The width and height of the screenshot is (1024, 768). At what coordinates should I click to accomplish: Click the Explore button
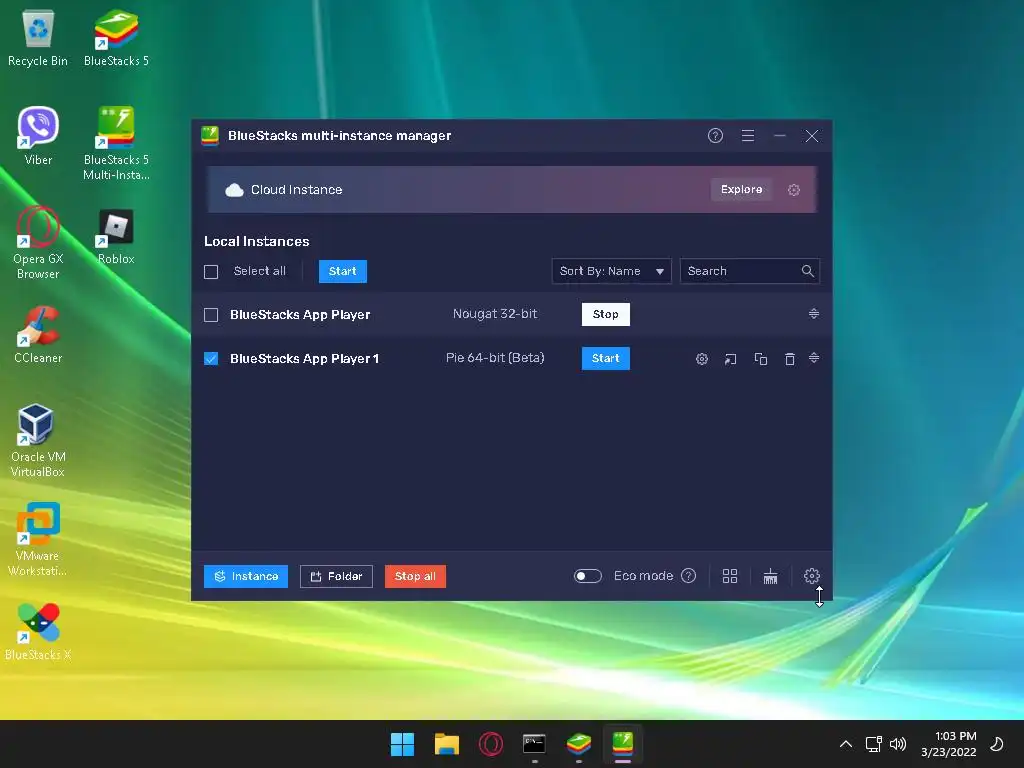[x=741, y=189]
